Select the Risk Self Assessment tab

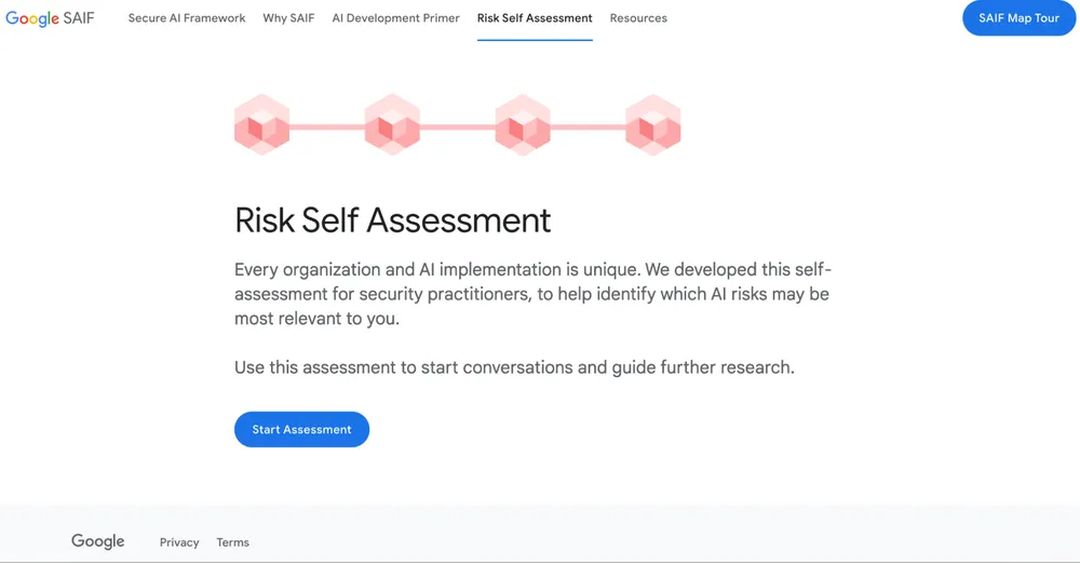534,18
